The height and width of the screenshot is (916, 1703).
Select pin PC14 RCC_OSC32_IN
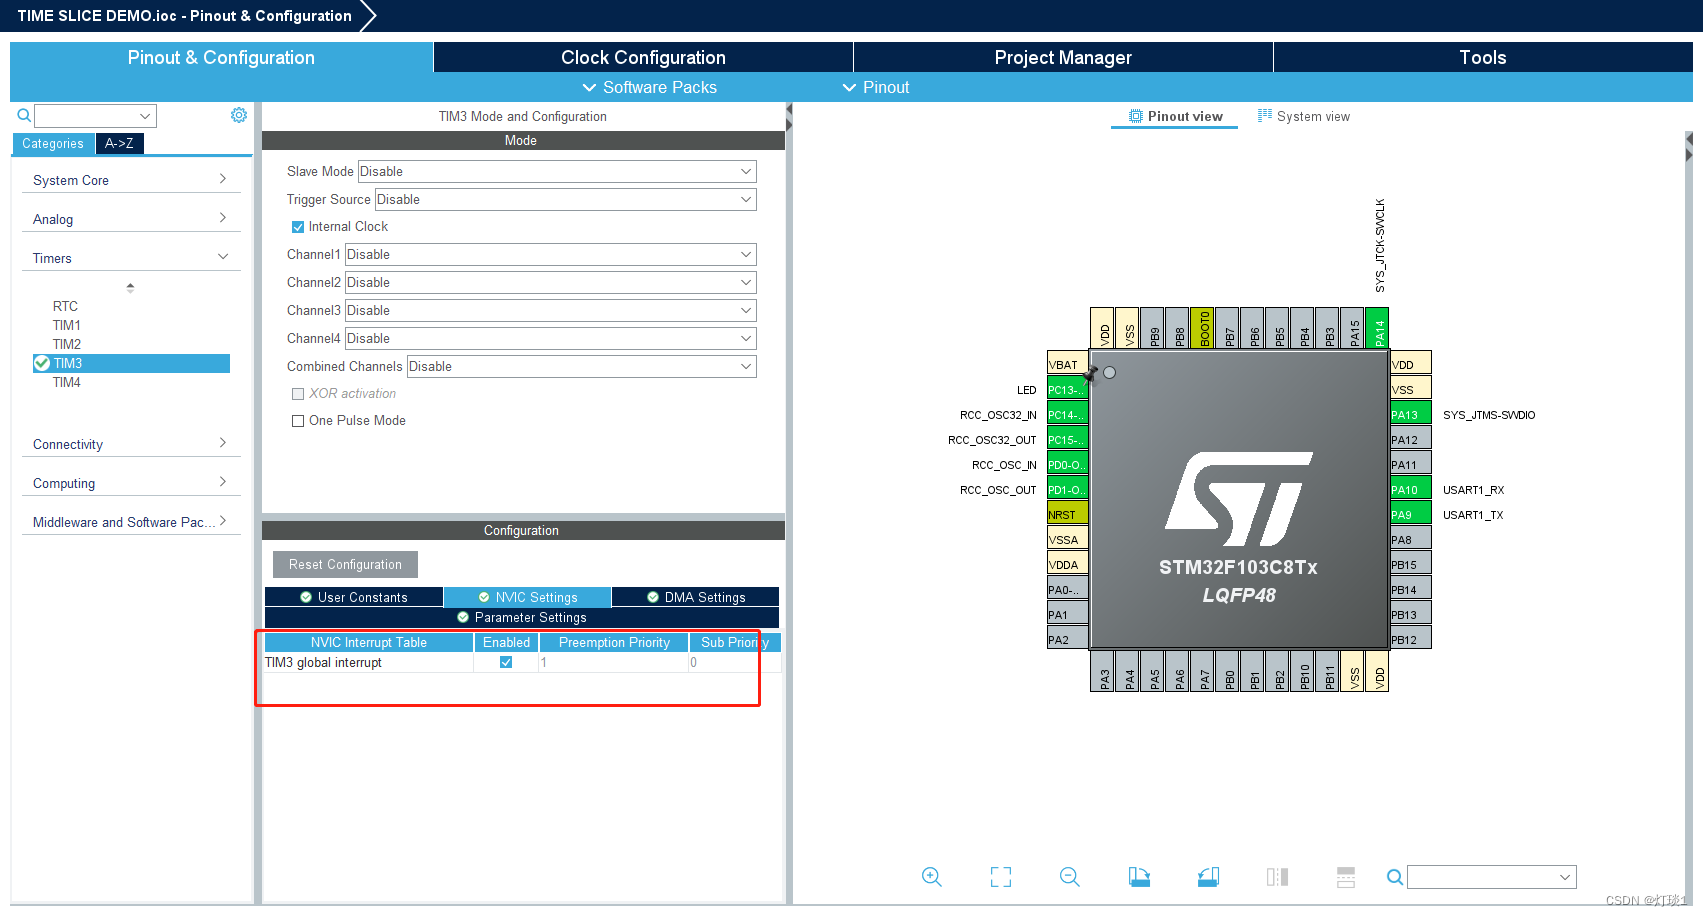click(1067, 414)
